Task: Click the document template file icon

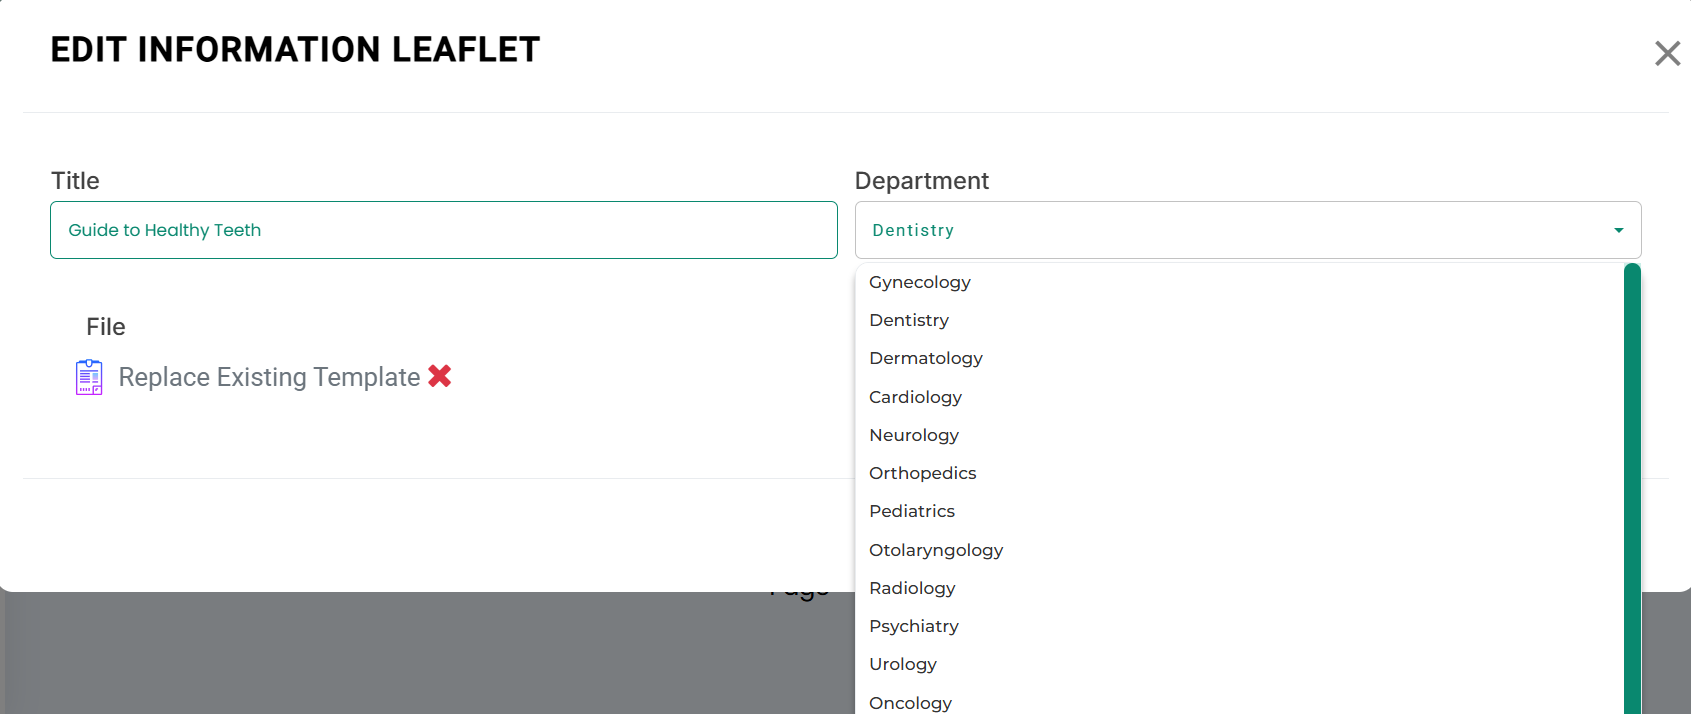Action: [89, 377]
